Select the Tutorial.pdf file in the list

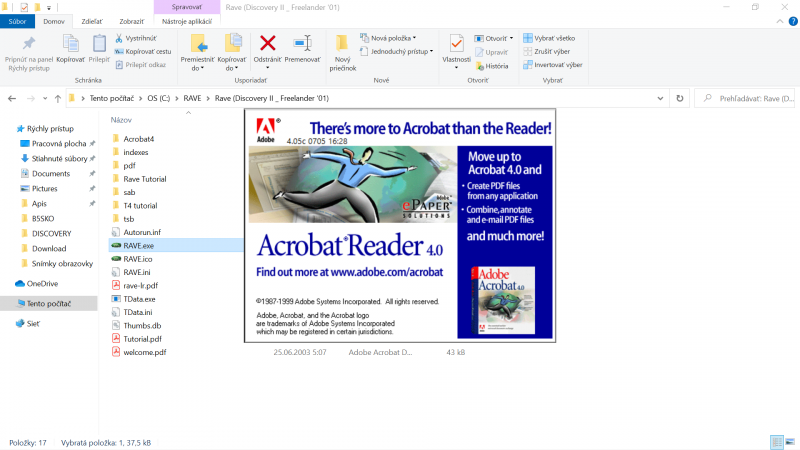point(142,339)
